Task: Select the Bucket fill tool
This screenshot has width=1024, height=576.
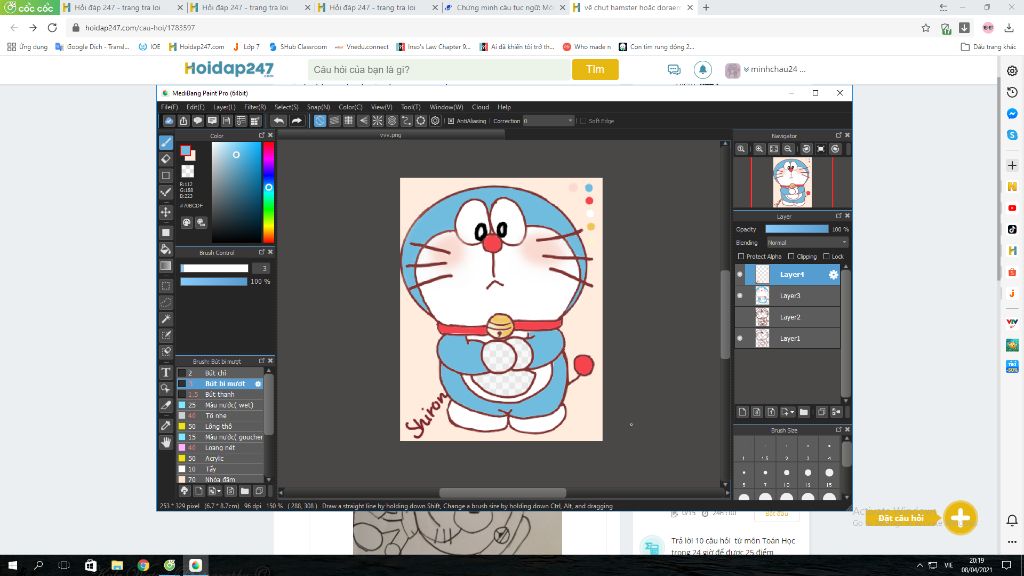Action: 166,249
